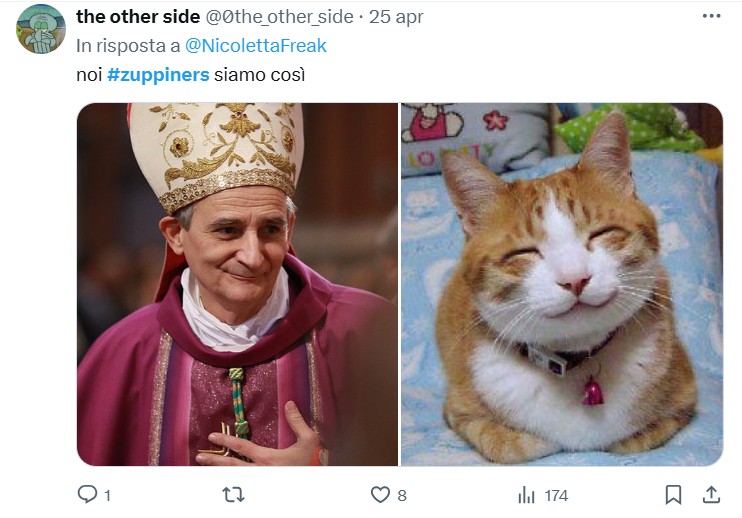Open the #zuppiners hashtag
The width and height of the screenshot is (742, 518).
[x=158, y=75]
